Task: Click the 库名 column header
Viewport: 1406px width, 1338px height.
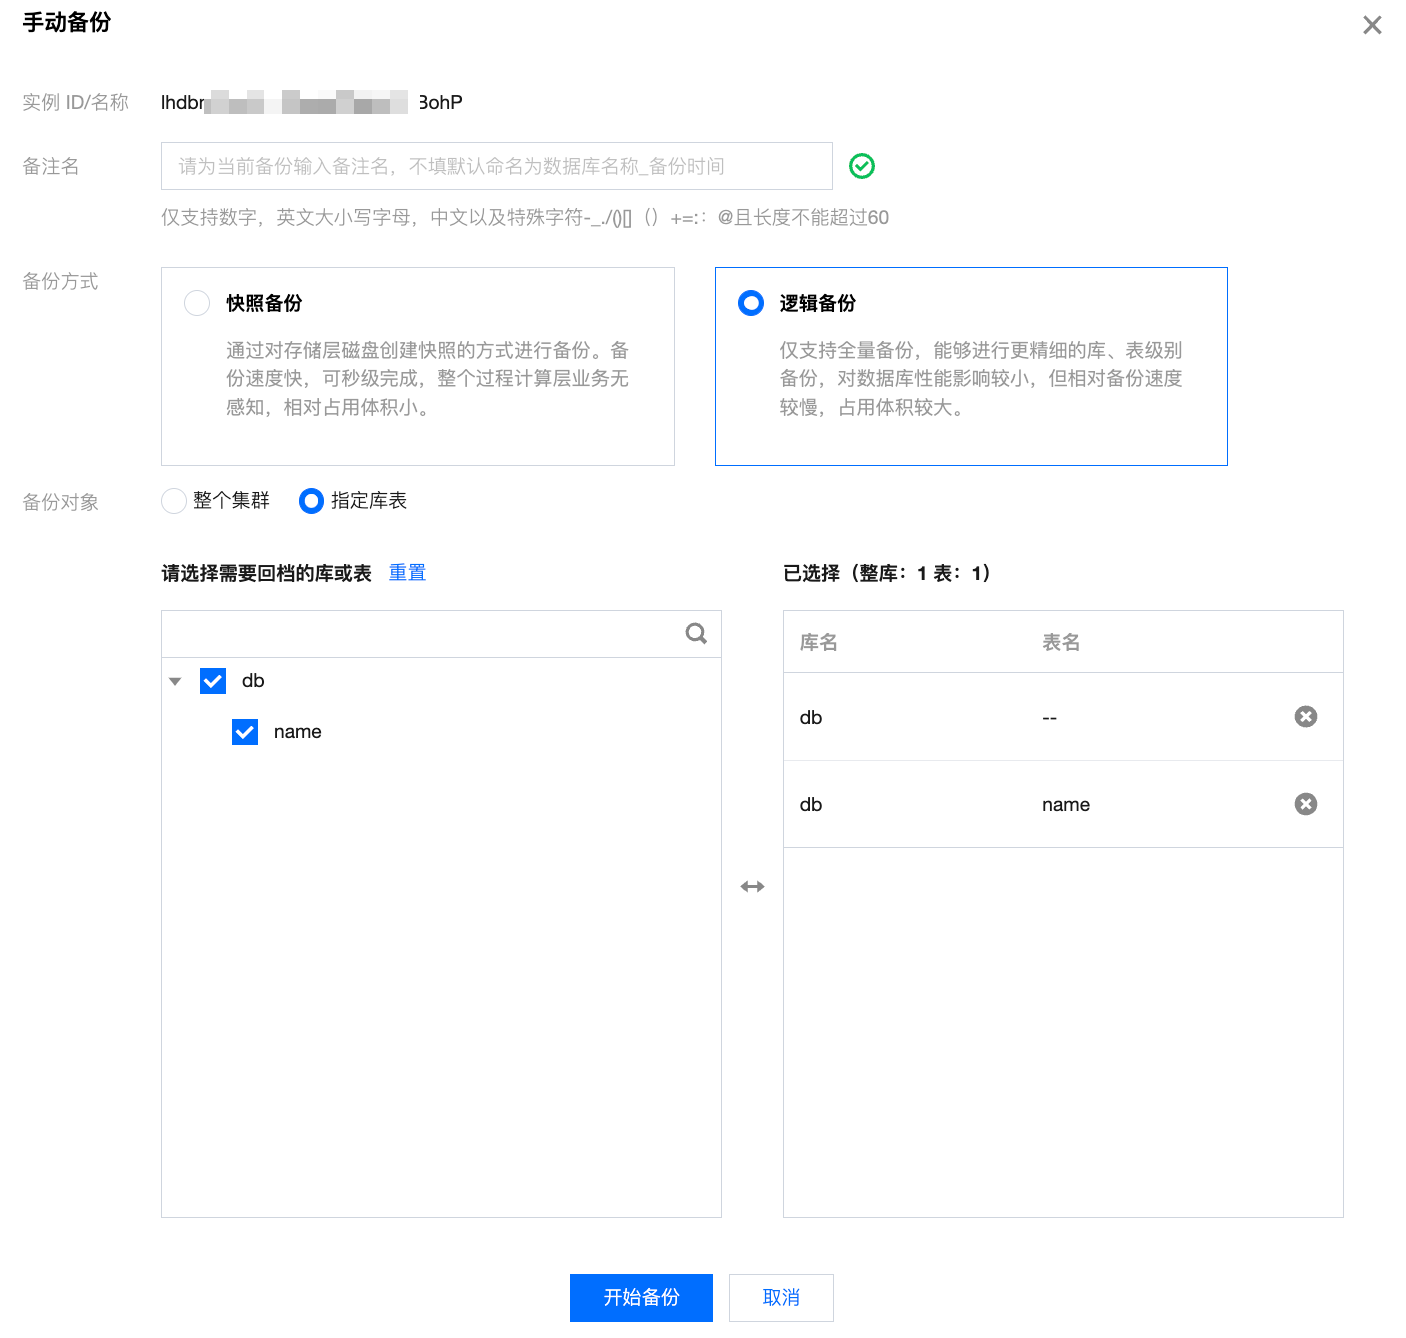Action: pyautogui.click(x=818, y=642)
